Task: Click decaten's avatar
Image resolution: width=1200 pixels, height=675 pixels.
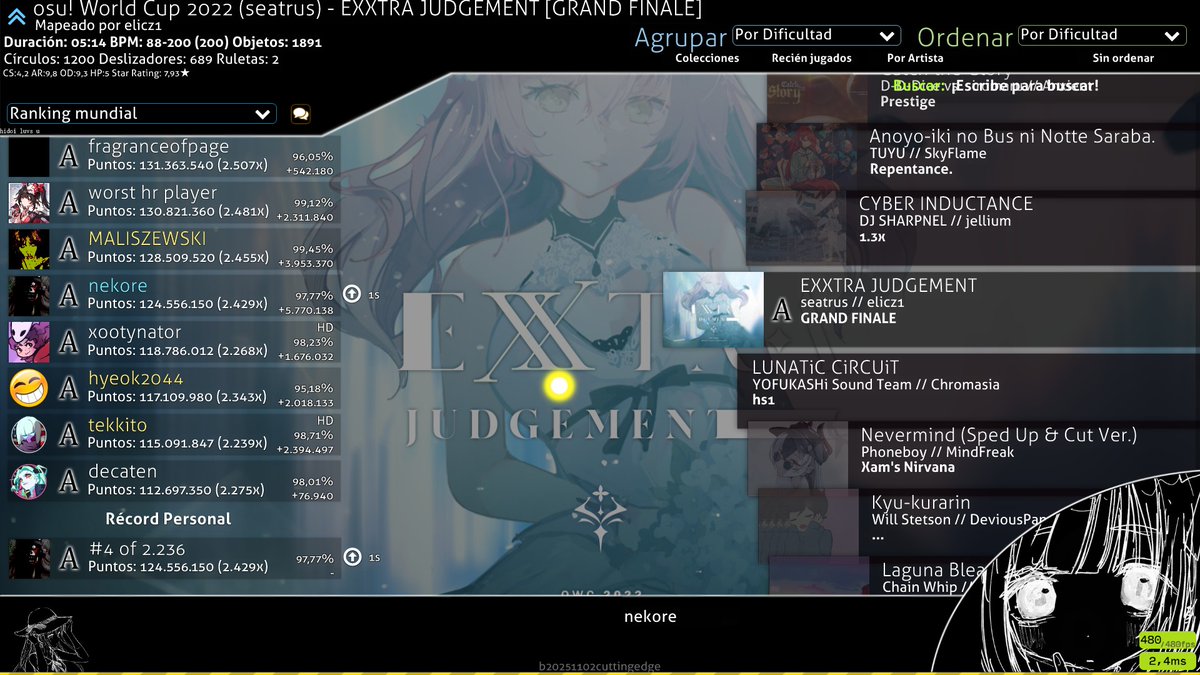Action: coord(29,481)
